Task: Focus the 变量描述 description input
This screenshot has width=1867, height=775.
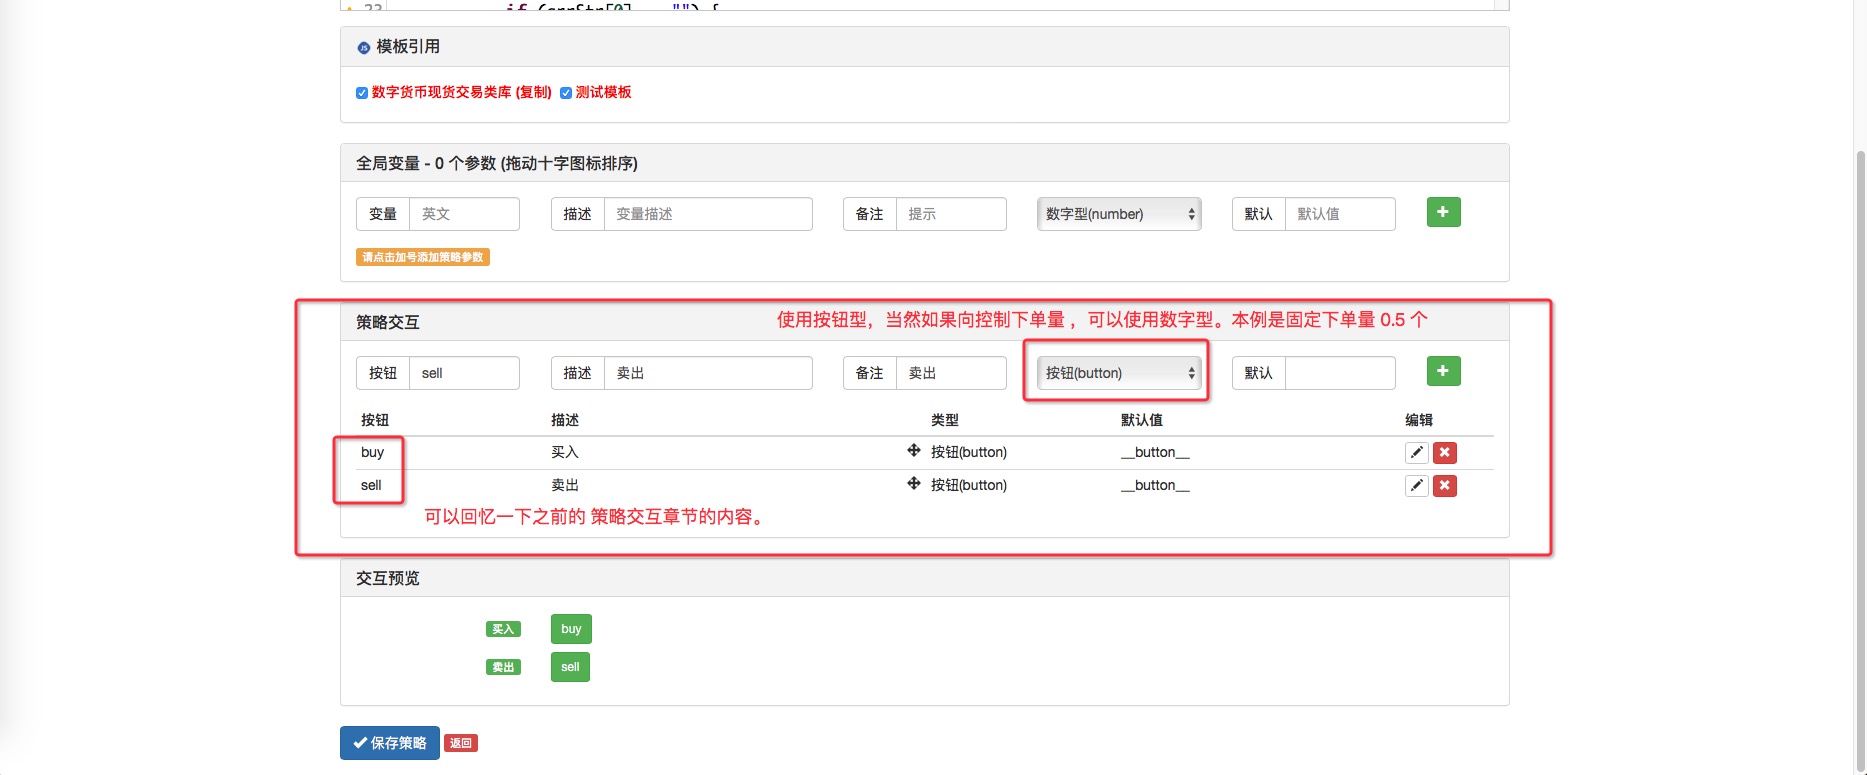Action: point(708,214)
